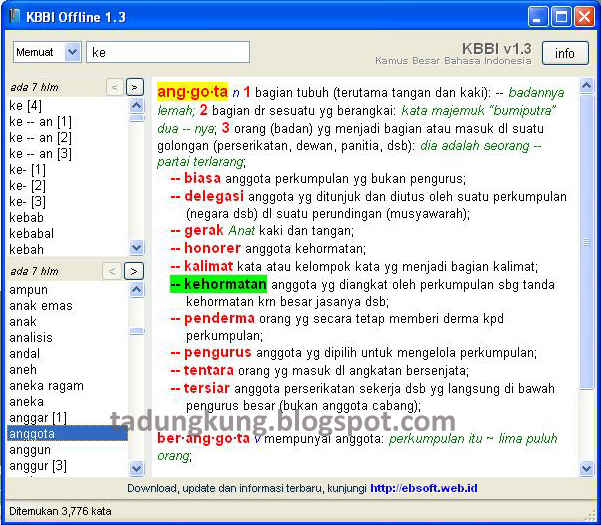Image resolution: width=601 pixels, height=525 pixels.
Task: Click the '-- honorer' subentry
Action: tap(205, 248)
